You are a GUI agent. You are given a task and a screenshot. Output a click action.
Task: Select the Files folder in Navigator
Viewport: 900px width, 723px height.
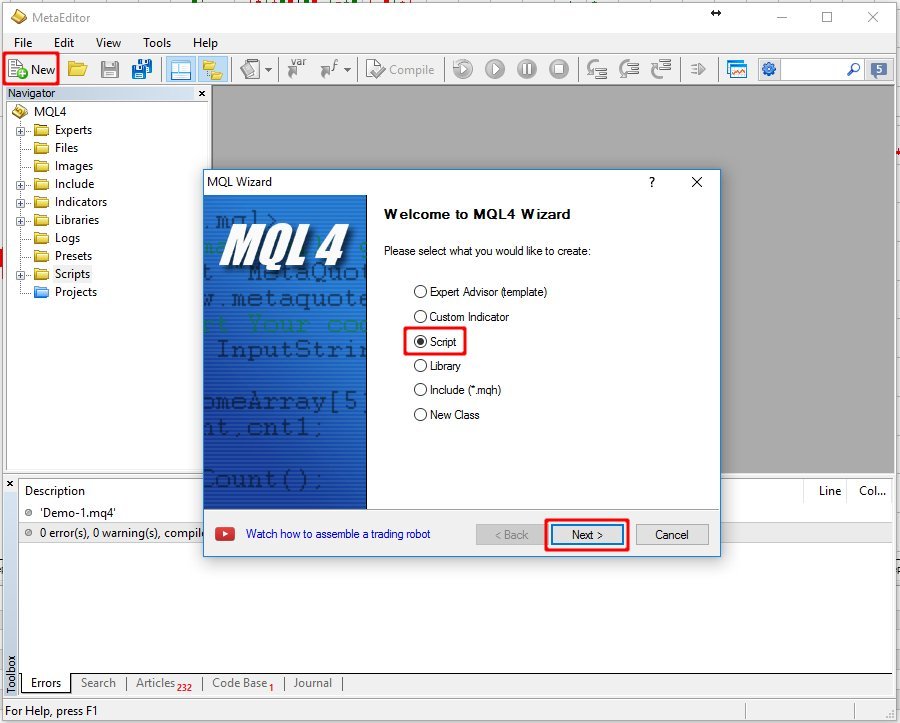point(65,148)
